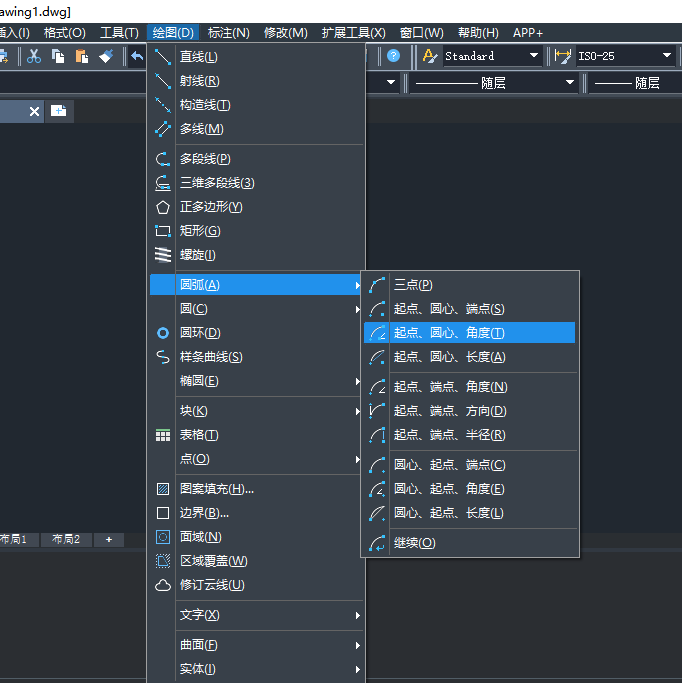This screenshot has width=683, height=683.
Task: Click the 面域(N) region icon
Action: pyautogui.click(x=163, y=537)
